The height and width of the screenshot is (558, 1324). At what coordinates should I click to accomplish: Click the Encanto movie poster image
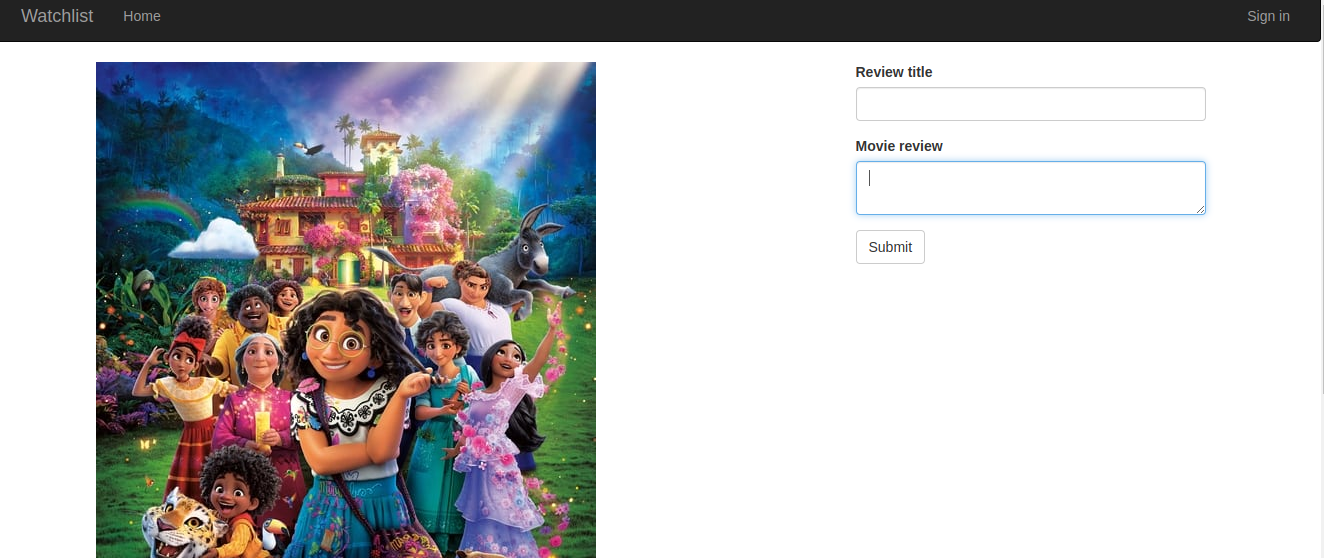tap(346, 310)
